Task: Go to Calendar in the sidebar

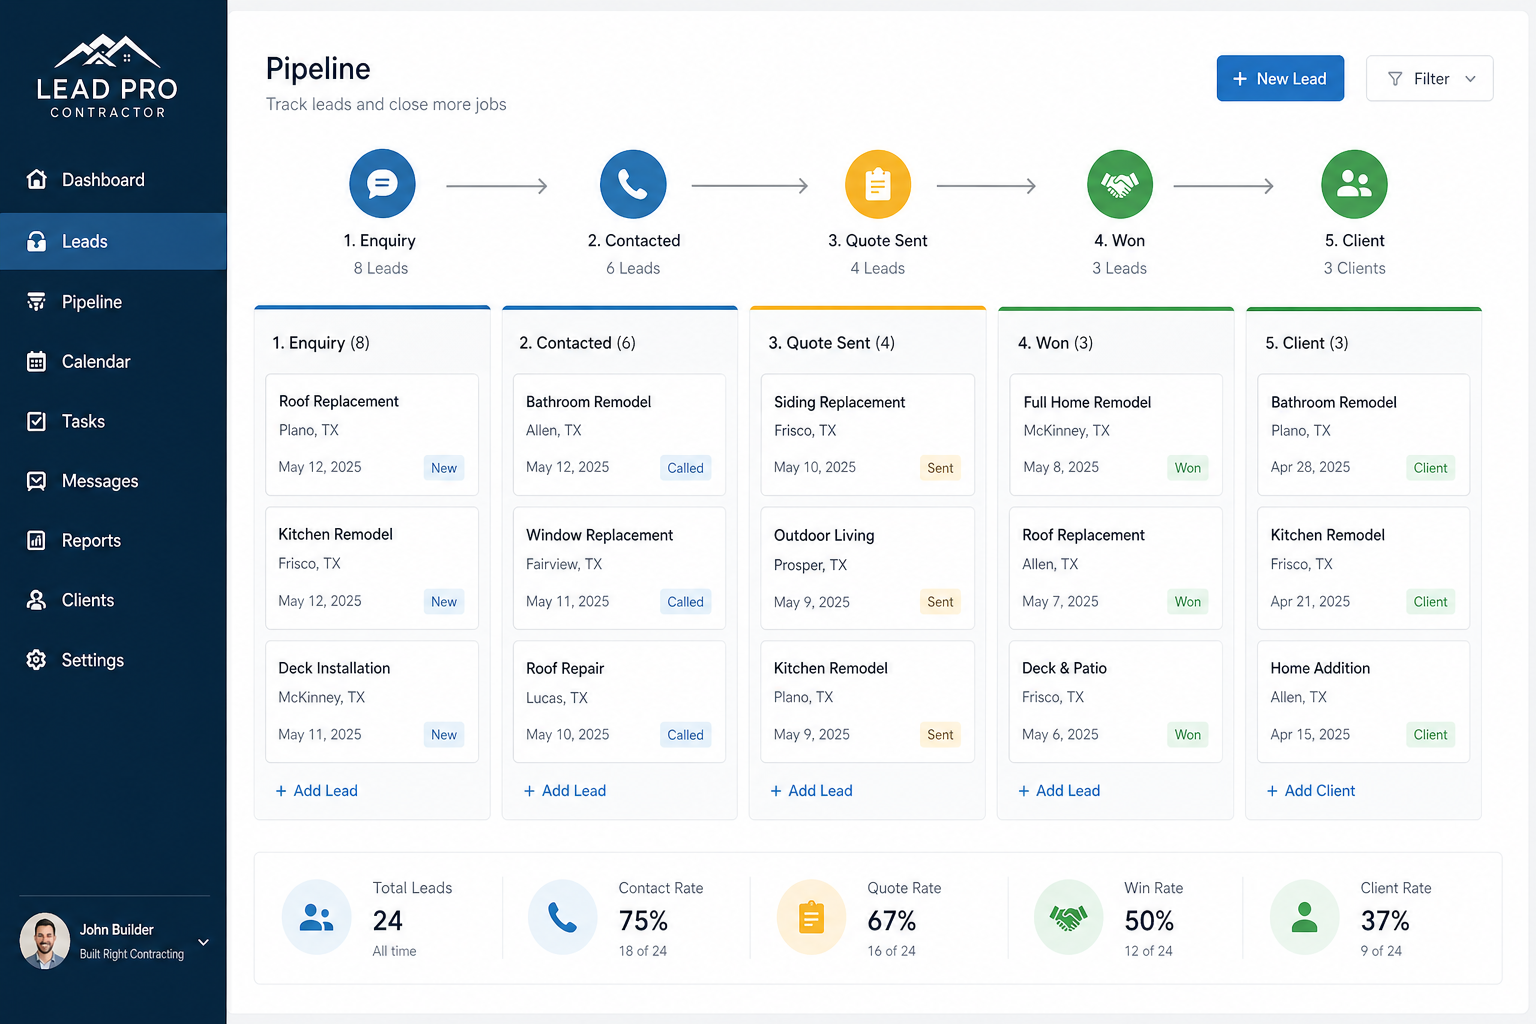Action: (x=96, y=362)
